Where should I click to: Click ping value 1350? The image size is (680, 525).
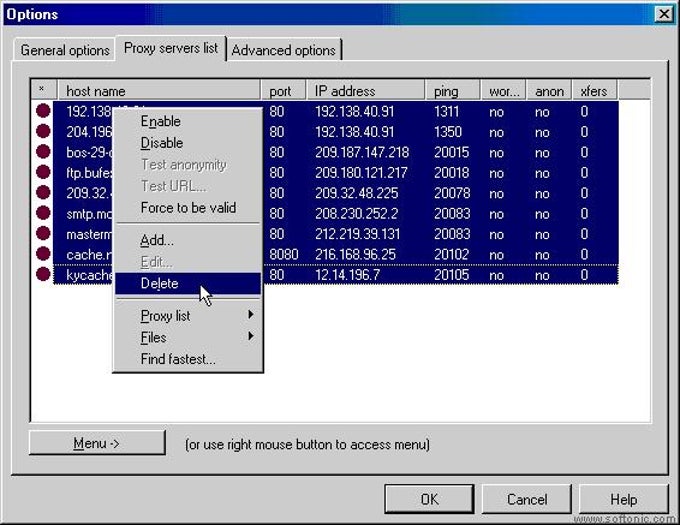pos(448,132)
